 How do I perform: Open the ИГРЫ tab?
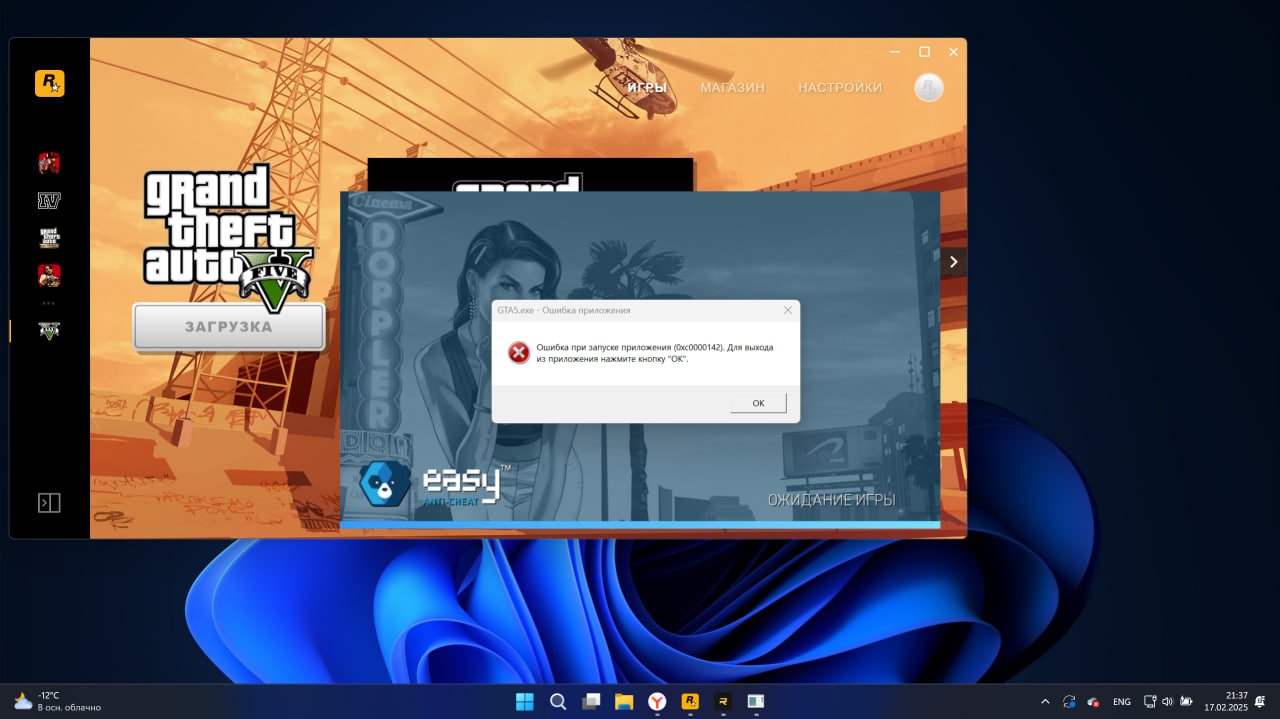click(647, 88)
